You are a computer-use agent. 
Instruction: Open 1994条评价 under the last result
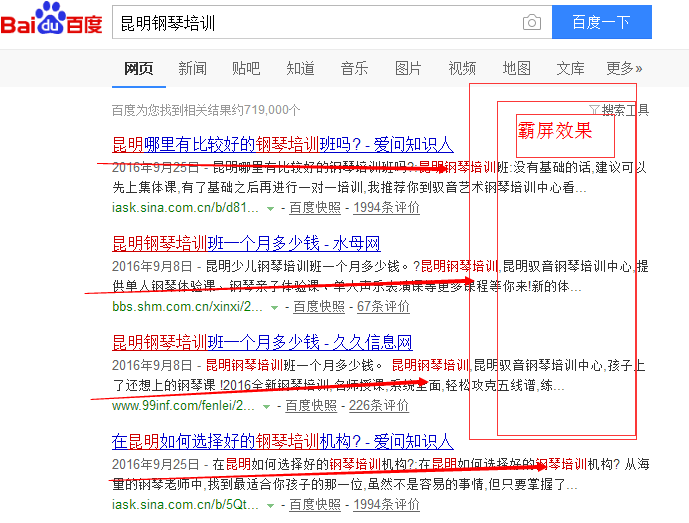click(x=386, y=504)
